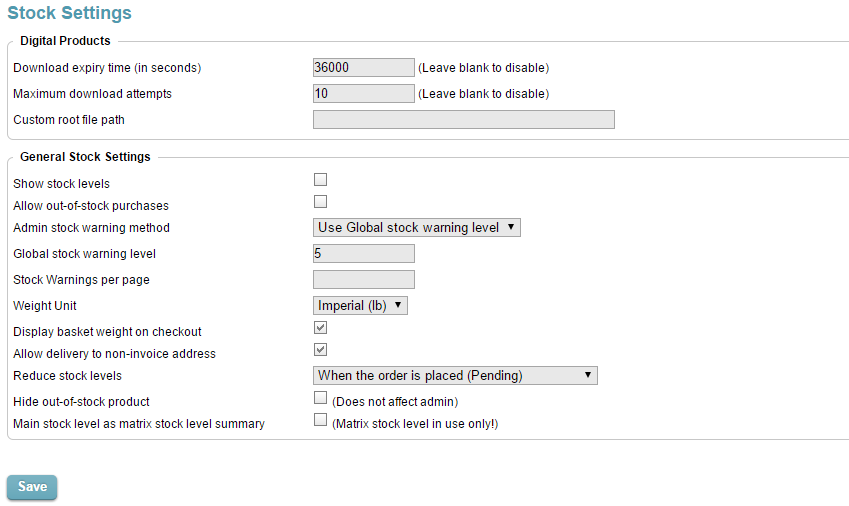Viewport: 849px width, 506px height.
Task: Uncheck Display basket weight on checkout
Action: pyautogui.click(x=320, y=328)
